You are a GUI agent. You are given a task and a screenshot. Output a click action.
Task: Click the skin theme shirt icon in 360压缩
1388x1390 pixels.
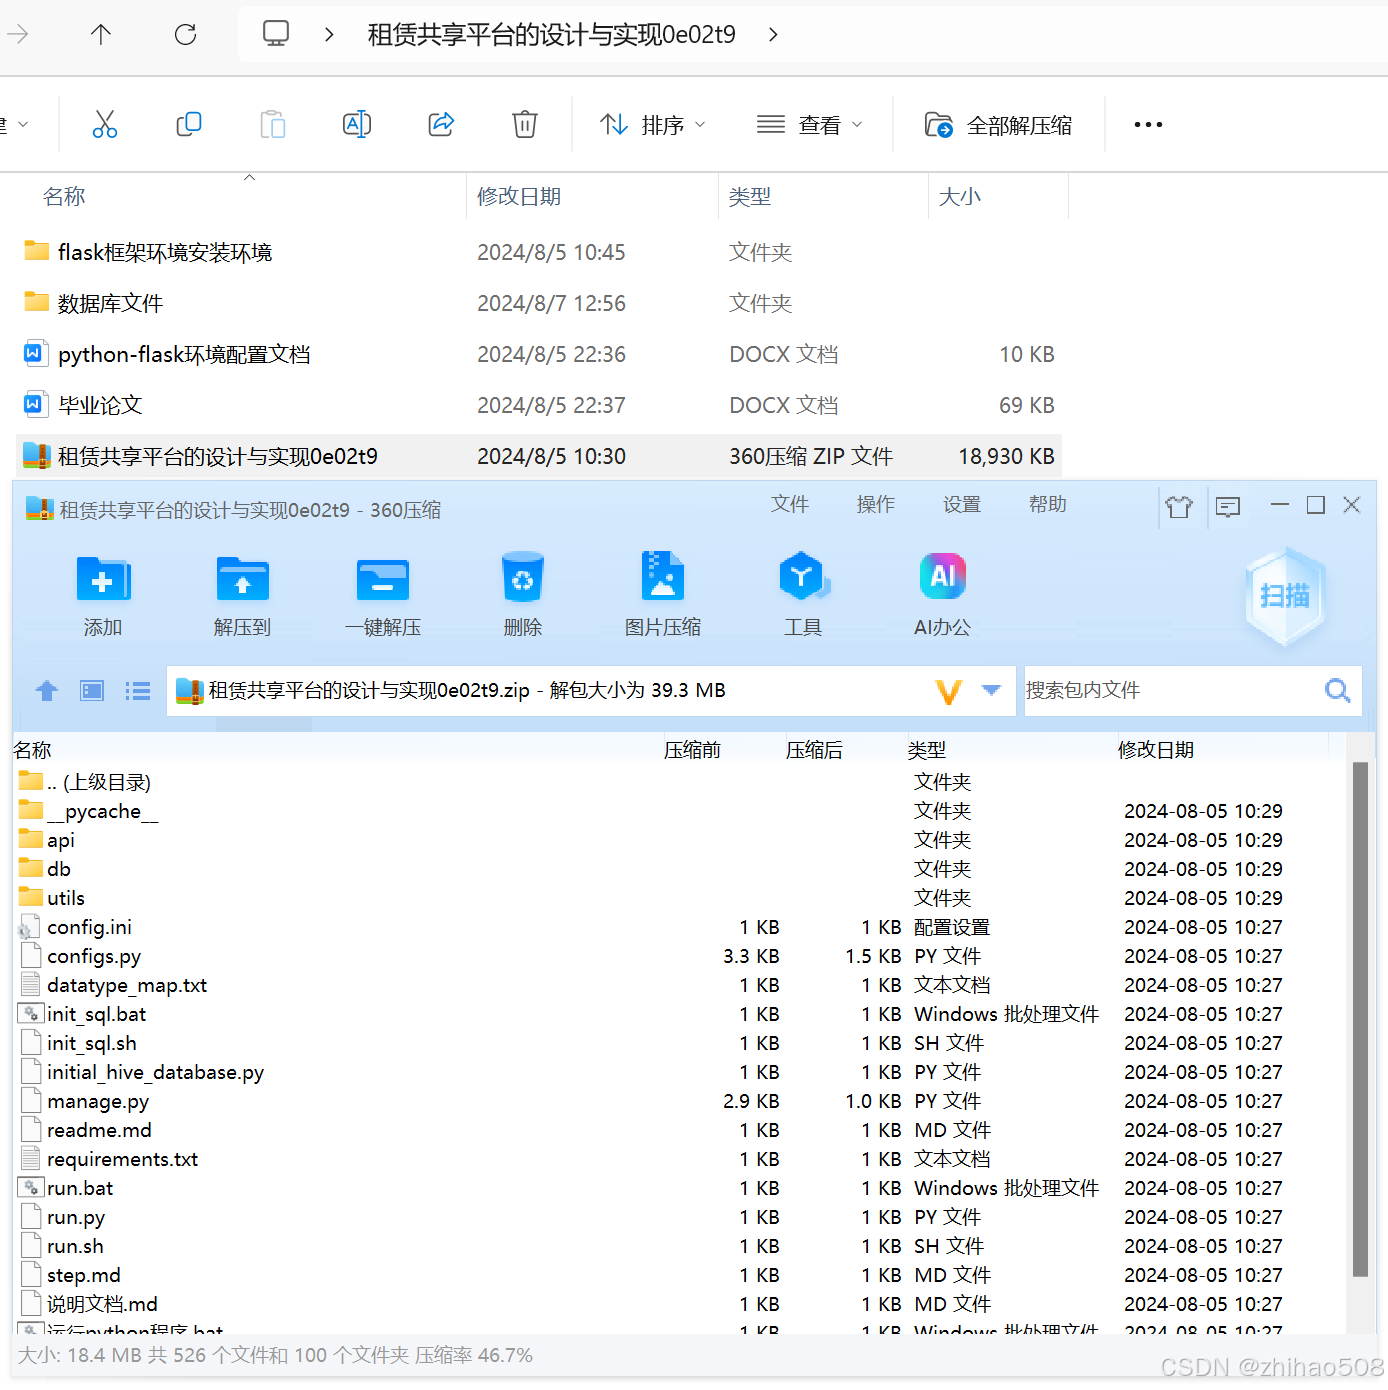(1180, 507)
